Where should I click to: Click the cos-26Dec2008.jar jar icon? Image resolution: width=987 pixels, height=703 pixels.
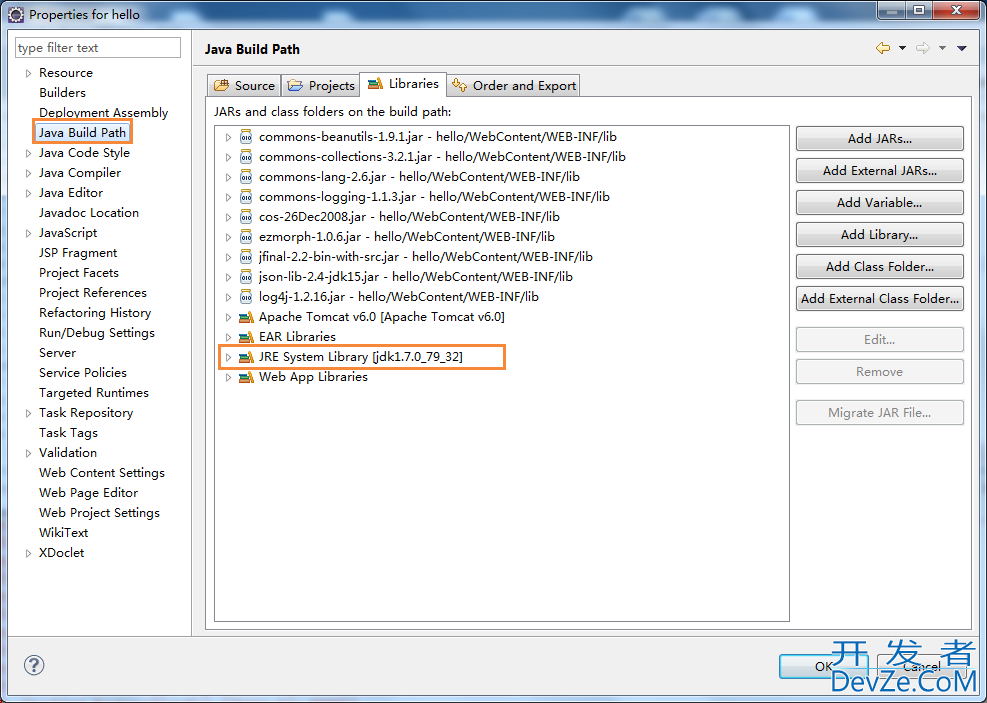click(x=246, y=217)
